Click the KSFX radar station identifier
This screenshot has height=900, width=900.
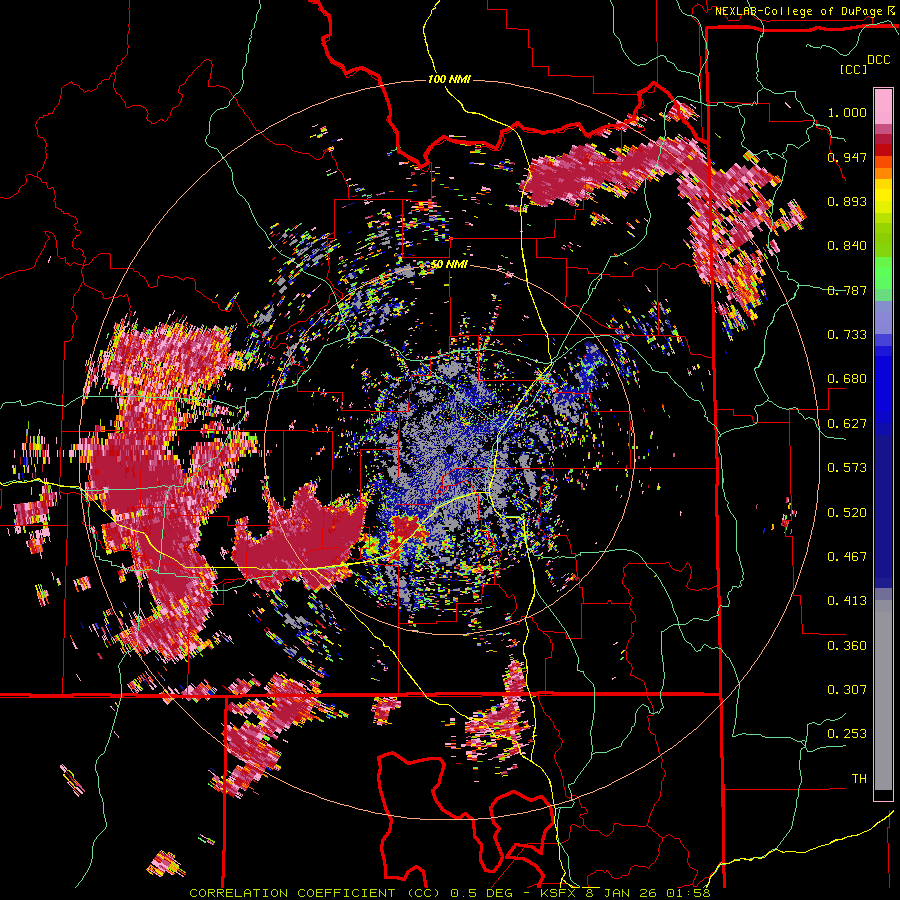coord(560,893)
